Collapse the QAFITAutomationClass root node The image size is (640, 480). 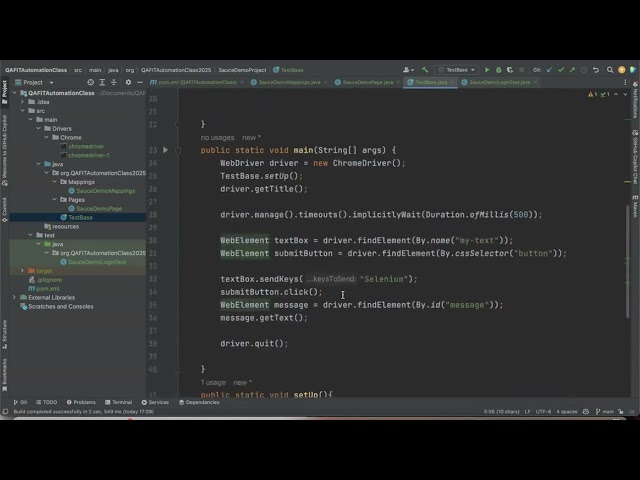tap(15, 93)
